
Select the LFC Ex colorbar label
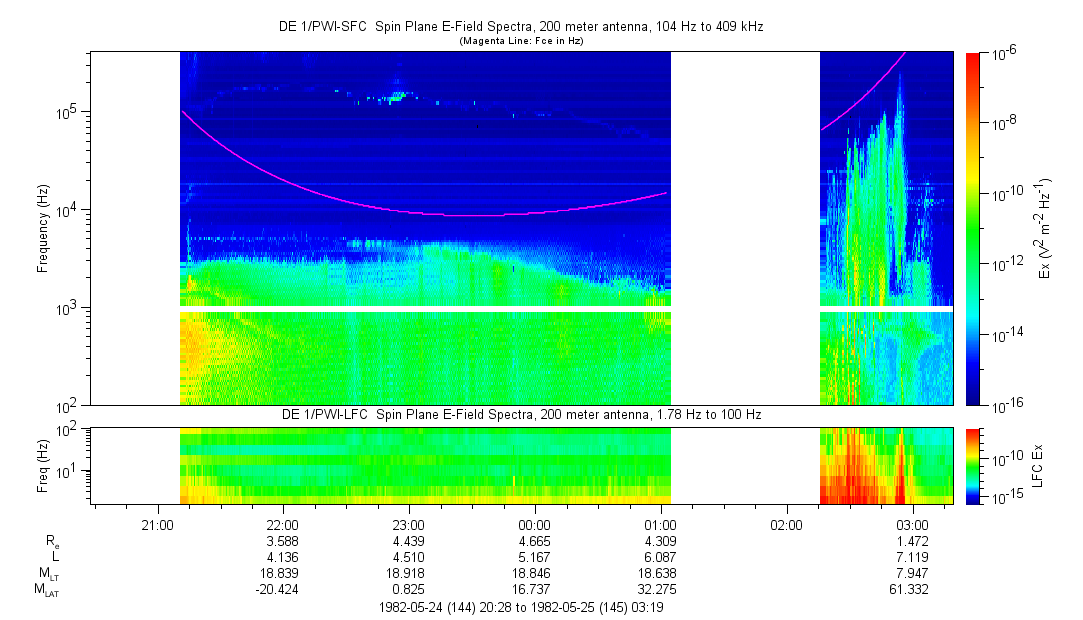pyautogui.click(x=1041, y=465)
